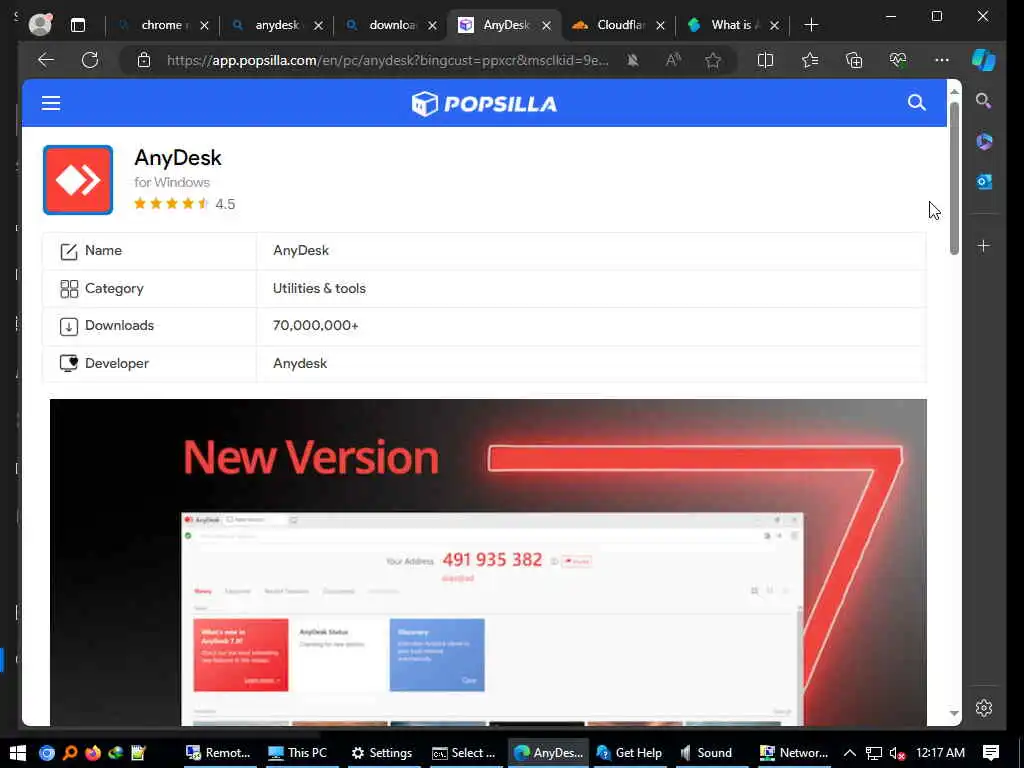
Task: Click the red AnyDesk app icon
Action: (78, 180)
